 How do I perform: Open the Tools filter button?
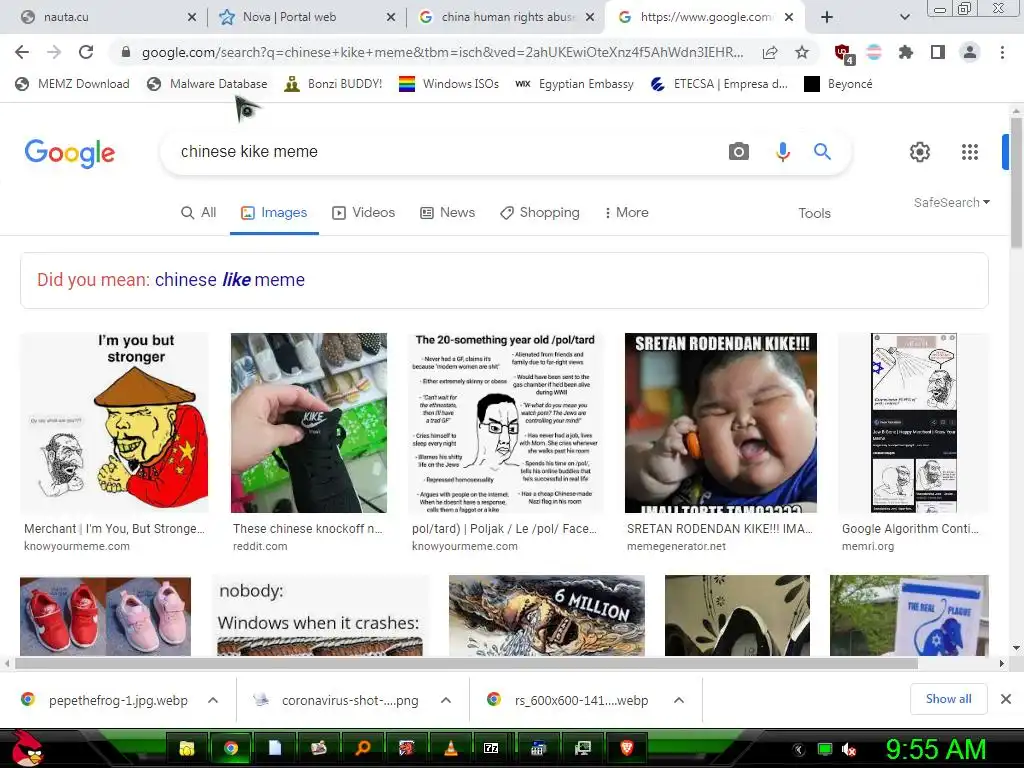814,214
